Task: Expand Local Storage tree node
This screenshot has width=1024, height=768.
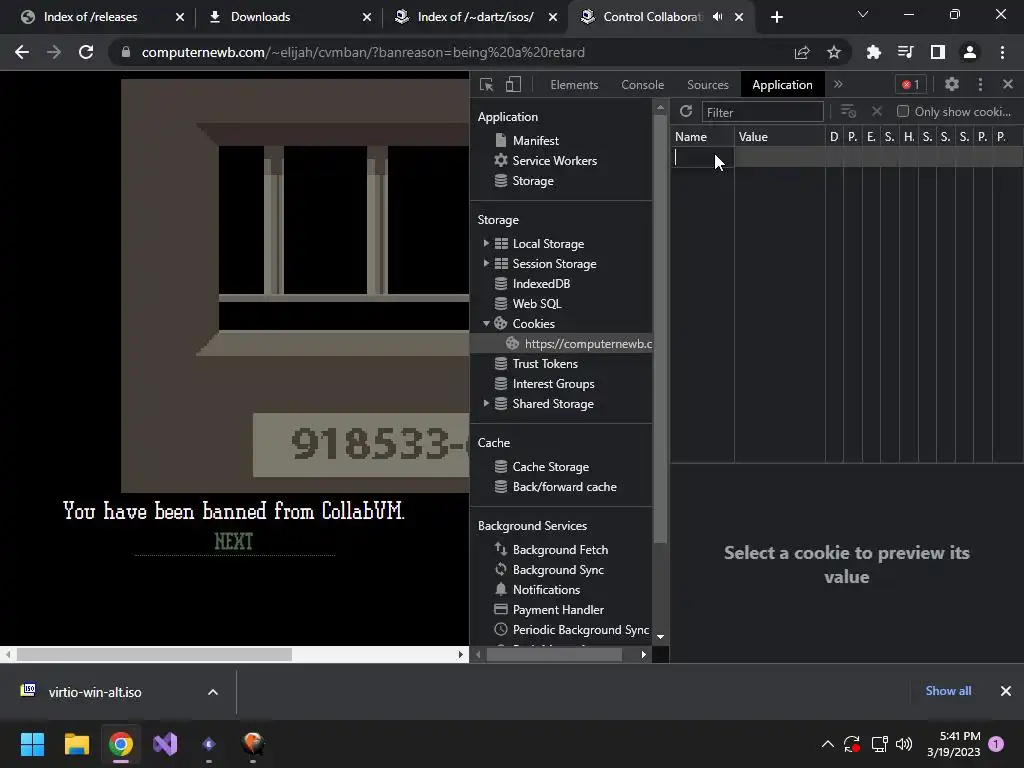Action: click(486, 243)
